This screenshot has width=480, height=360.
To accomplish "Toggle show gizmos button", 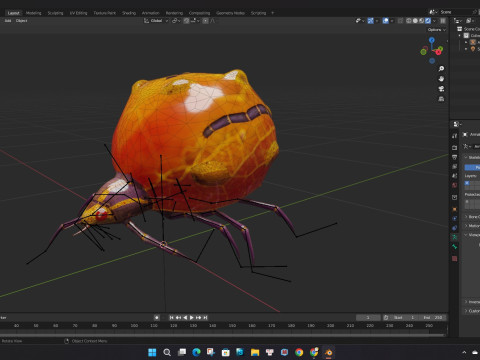I will pyautogui.click(x=370, y=21).
